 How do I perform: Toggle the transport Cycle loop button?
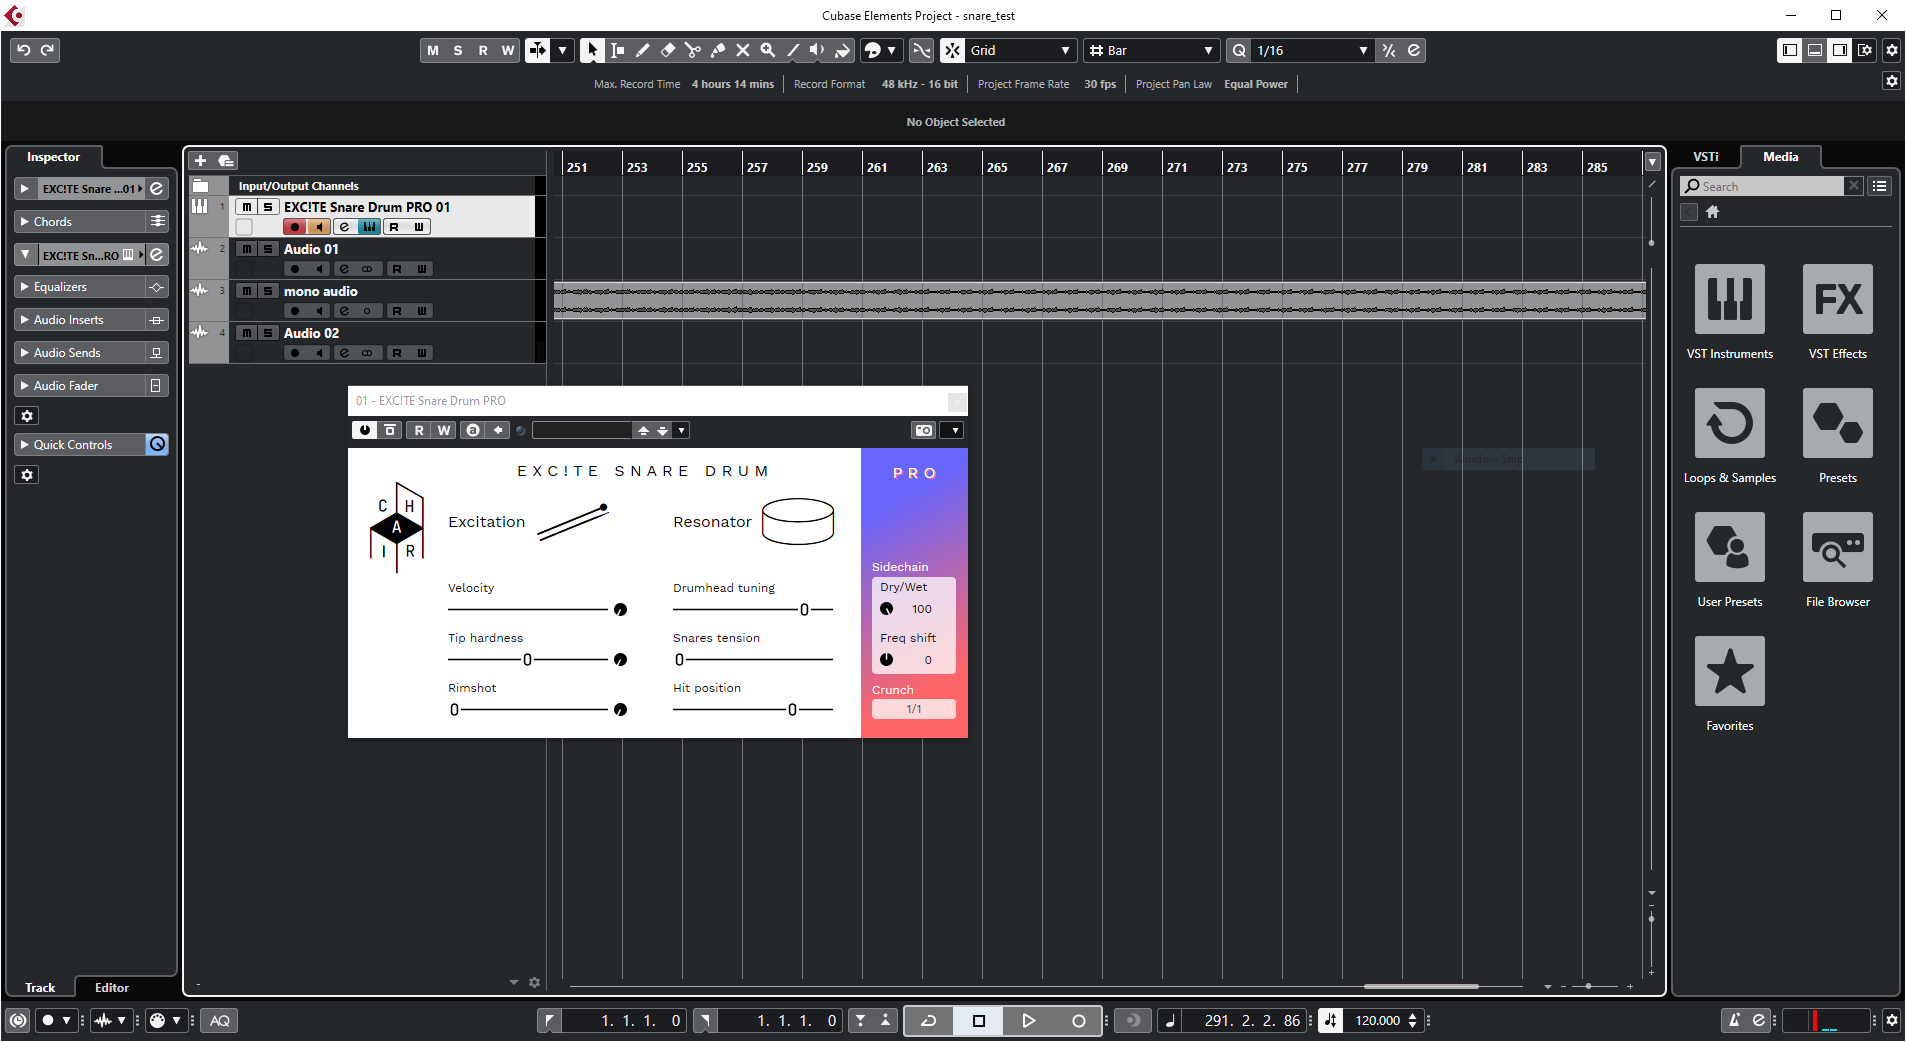(x=929, y=1021)
